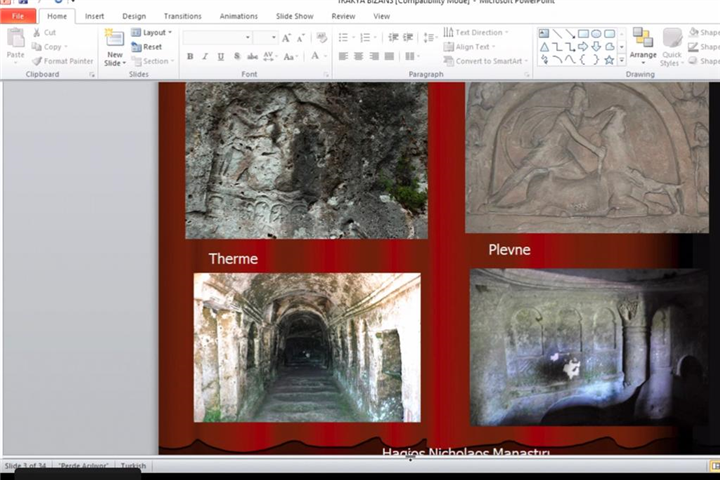Open the font name combo box
Image resolution: width=720 pixels, height=480 pixels.
(x=217, y=37)
